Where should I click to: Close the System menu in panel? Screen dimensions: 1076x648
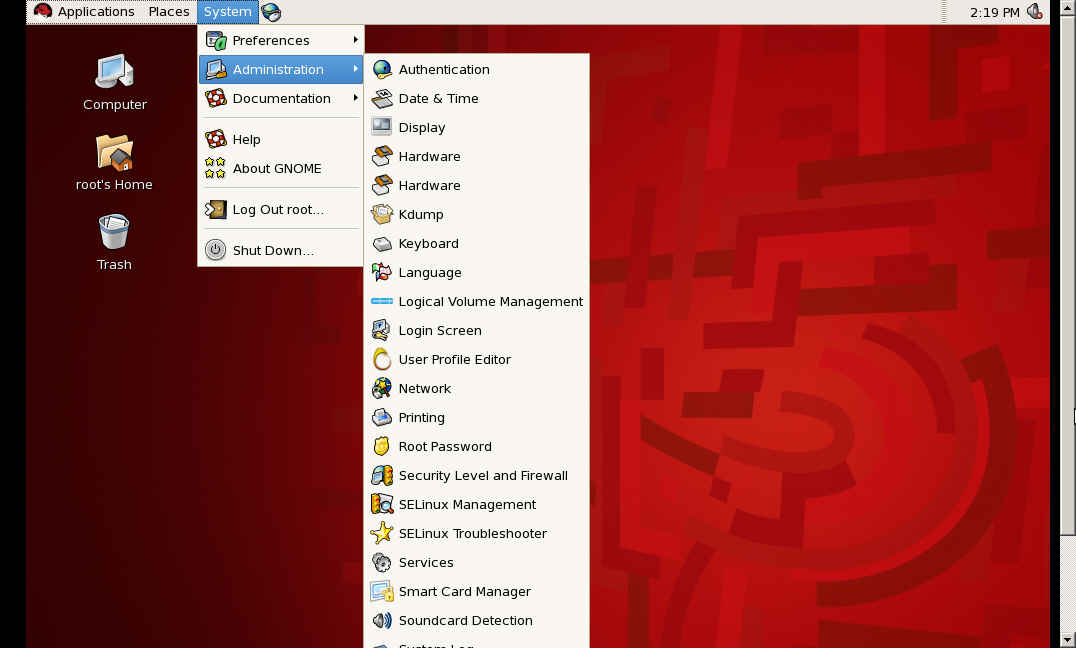(x=228, y=12)
